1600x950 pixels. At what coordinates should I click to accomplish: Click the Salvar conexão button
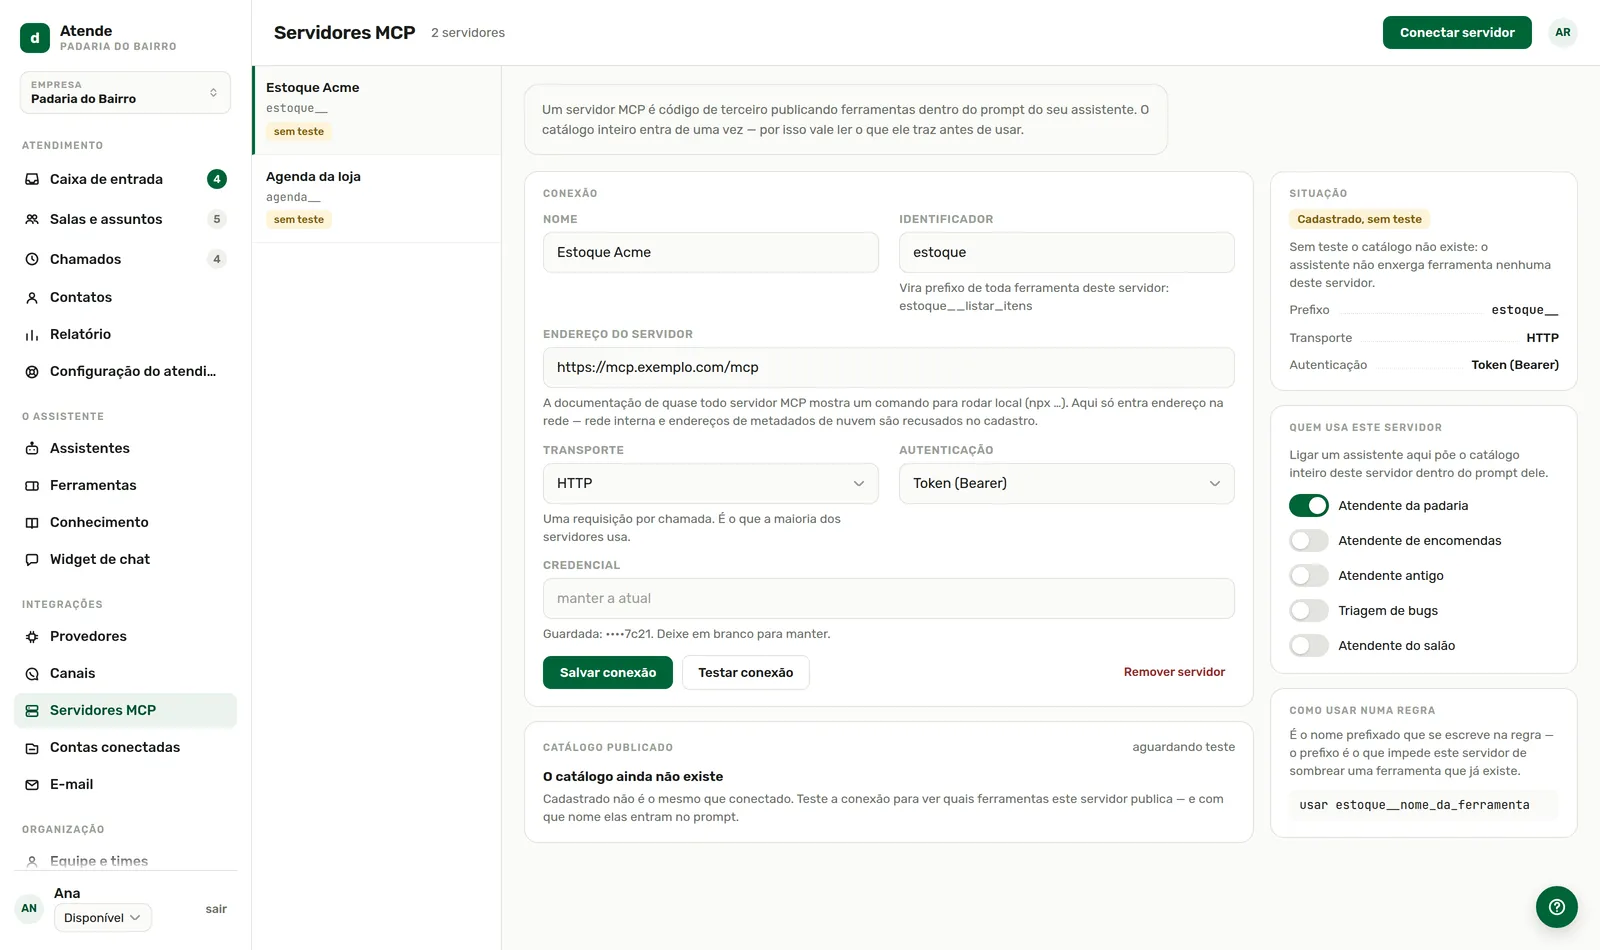click(x=608, y=672)
